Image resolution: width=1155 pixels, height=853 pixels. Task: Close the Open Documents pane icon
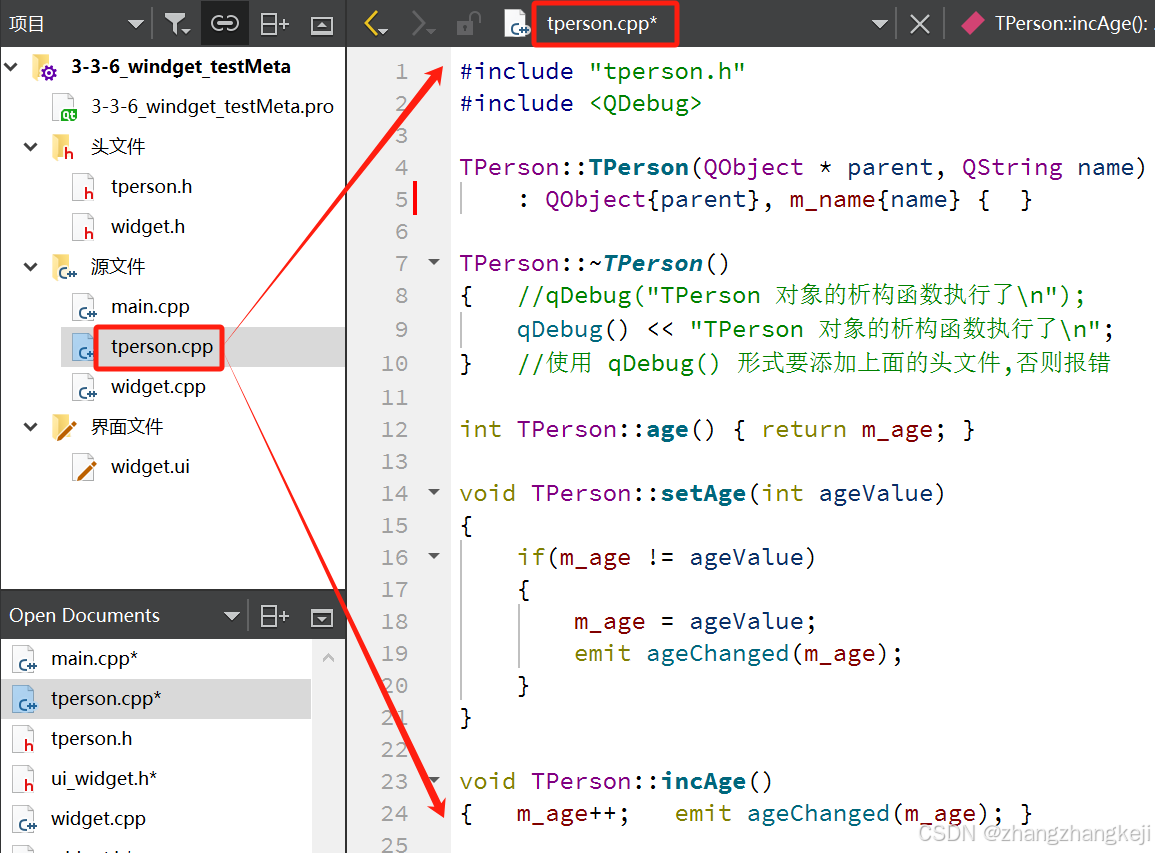322,617
